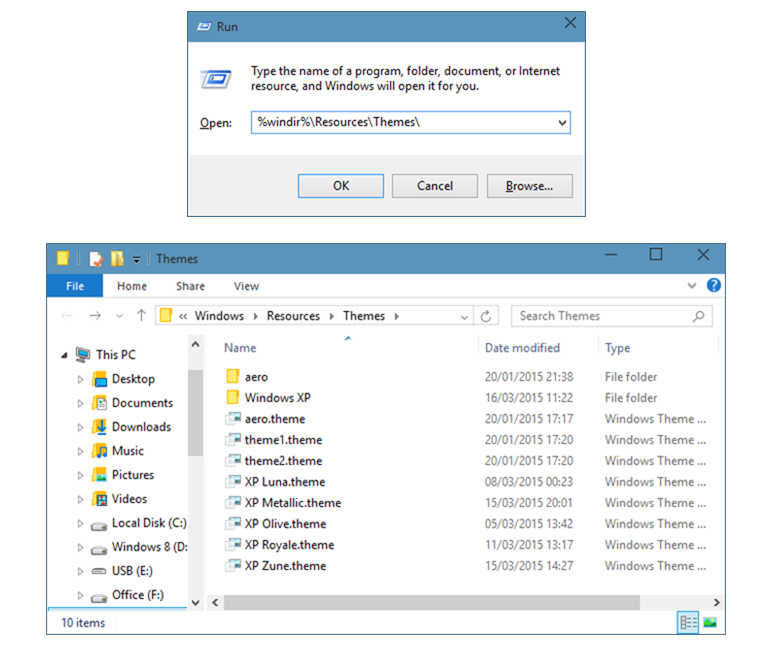Screen dimensions: 779x651
Task: Sort by the Name column header
Action: pyautogui.click(x=240, y=348)
